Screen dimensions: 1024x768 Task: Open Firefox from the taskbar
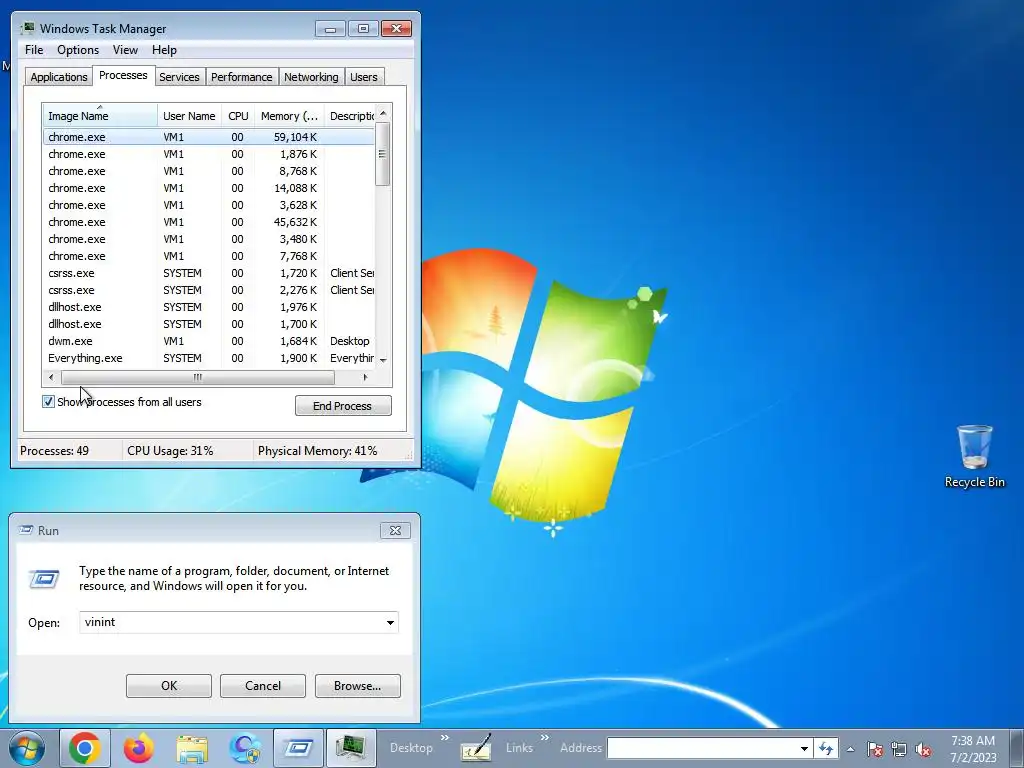(138, 748)
